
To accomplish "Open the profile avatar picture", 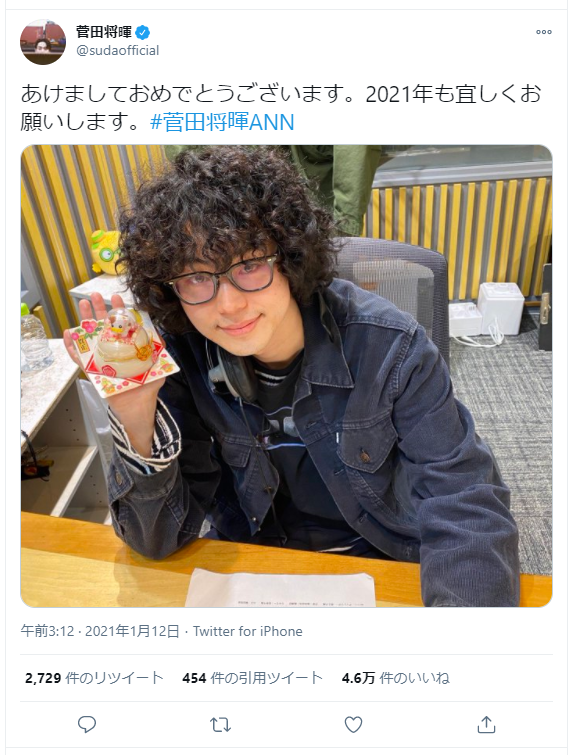I will tap(43, 42).
